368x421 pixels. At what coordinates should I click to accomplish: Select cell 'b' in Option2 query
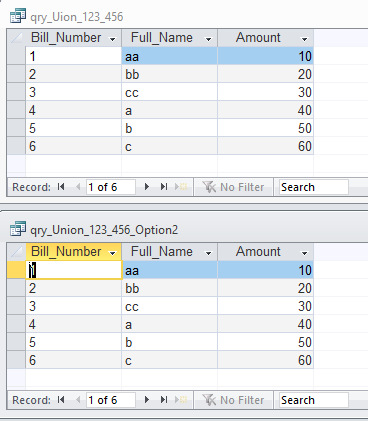[170, 342]
